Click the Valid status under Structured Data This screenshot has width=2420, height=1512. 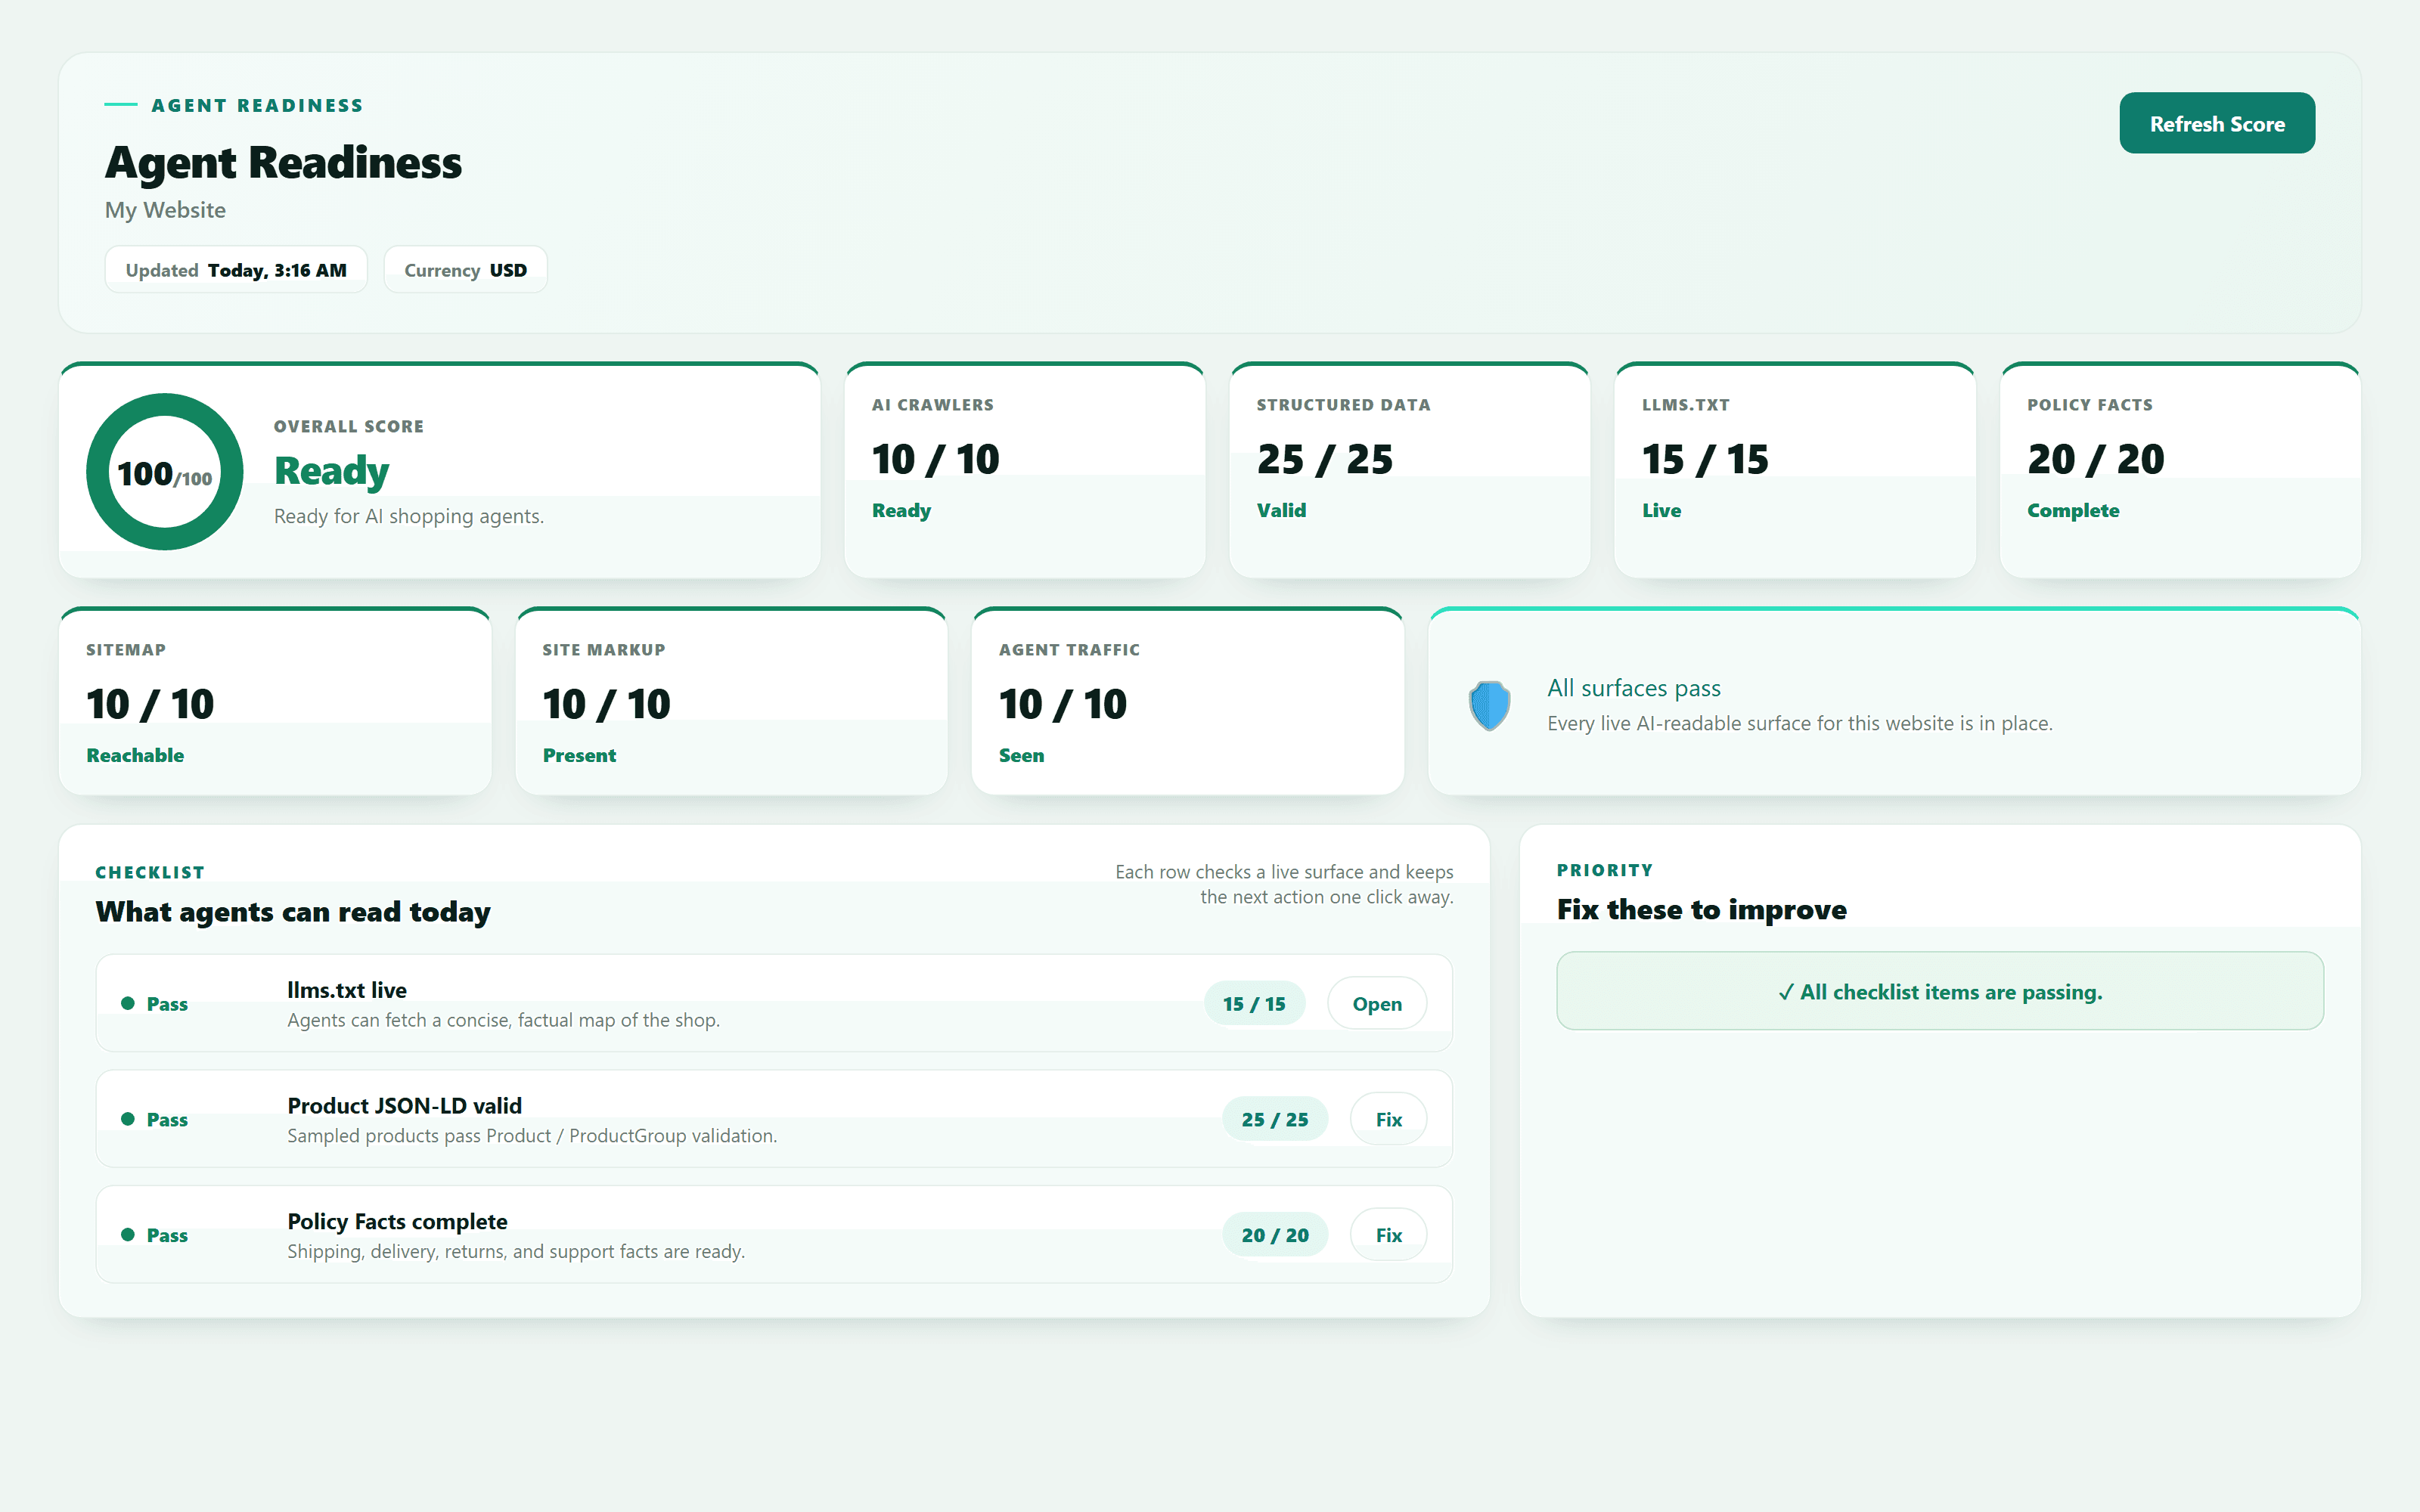tap(1281, 511)
